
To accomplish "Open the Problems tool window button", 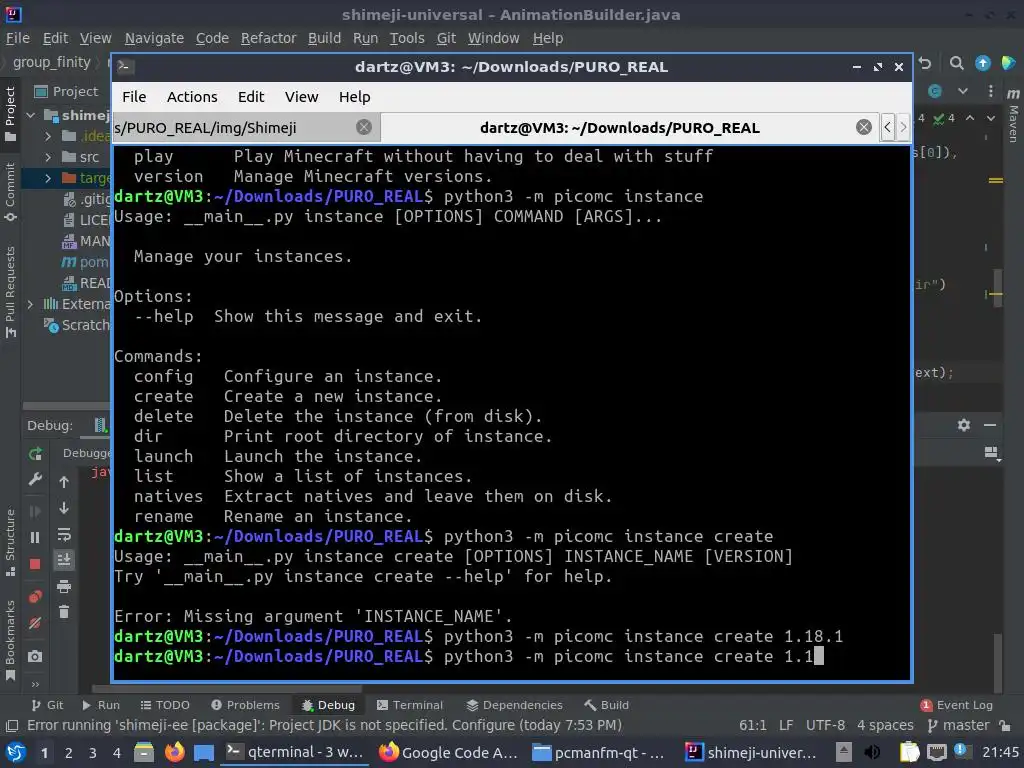I will click(245, 705).
